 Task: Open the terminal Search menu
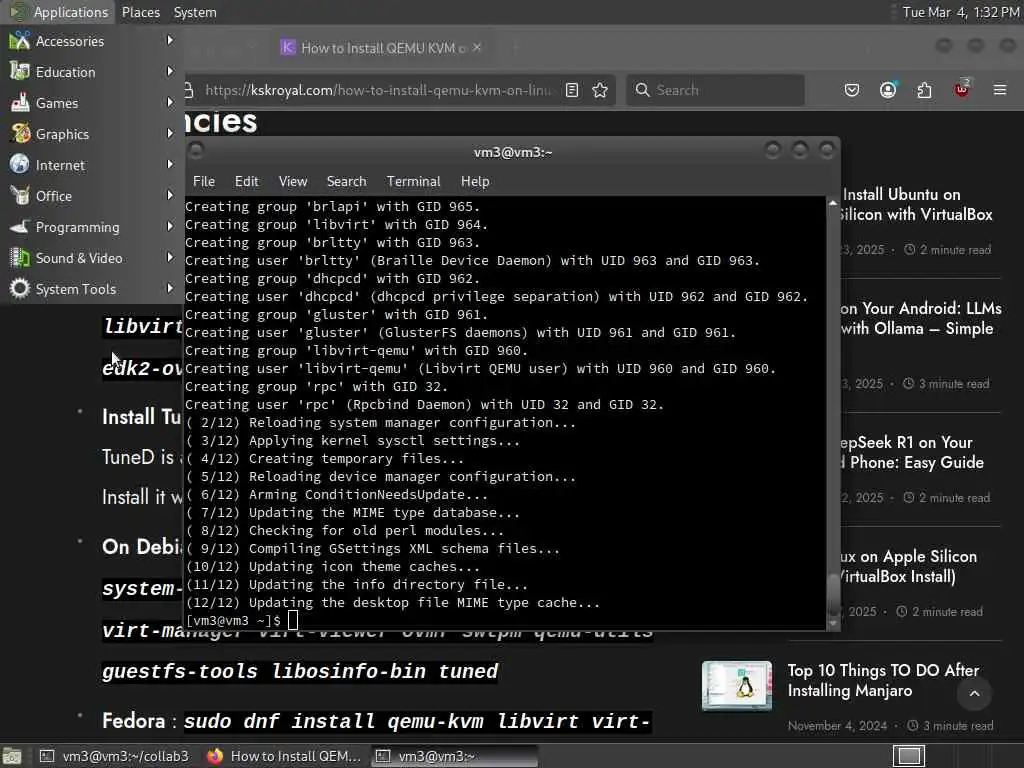tap(346, 182)
